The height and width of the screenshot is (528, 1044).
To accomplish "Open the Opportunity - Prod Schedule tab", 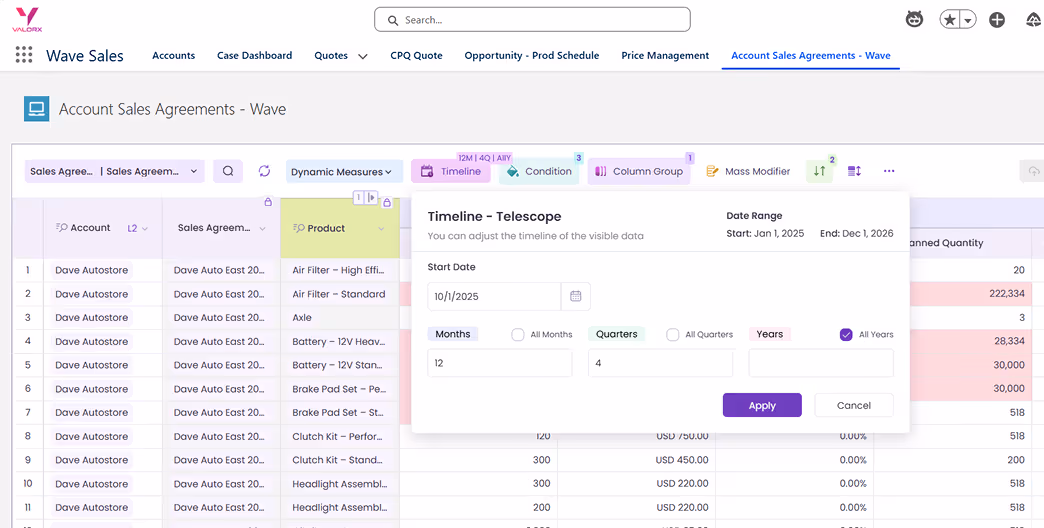I will [532, 56].
